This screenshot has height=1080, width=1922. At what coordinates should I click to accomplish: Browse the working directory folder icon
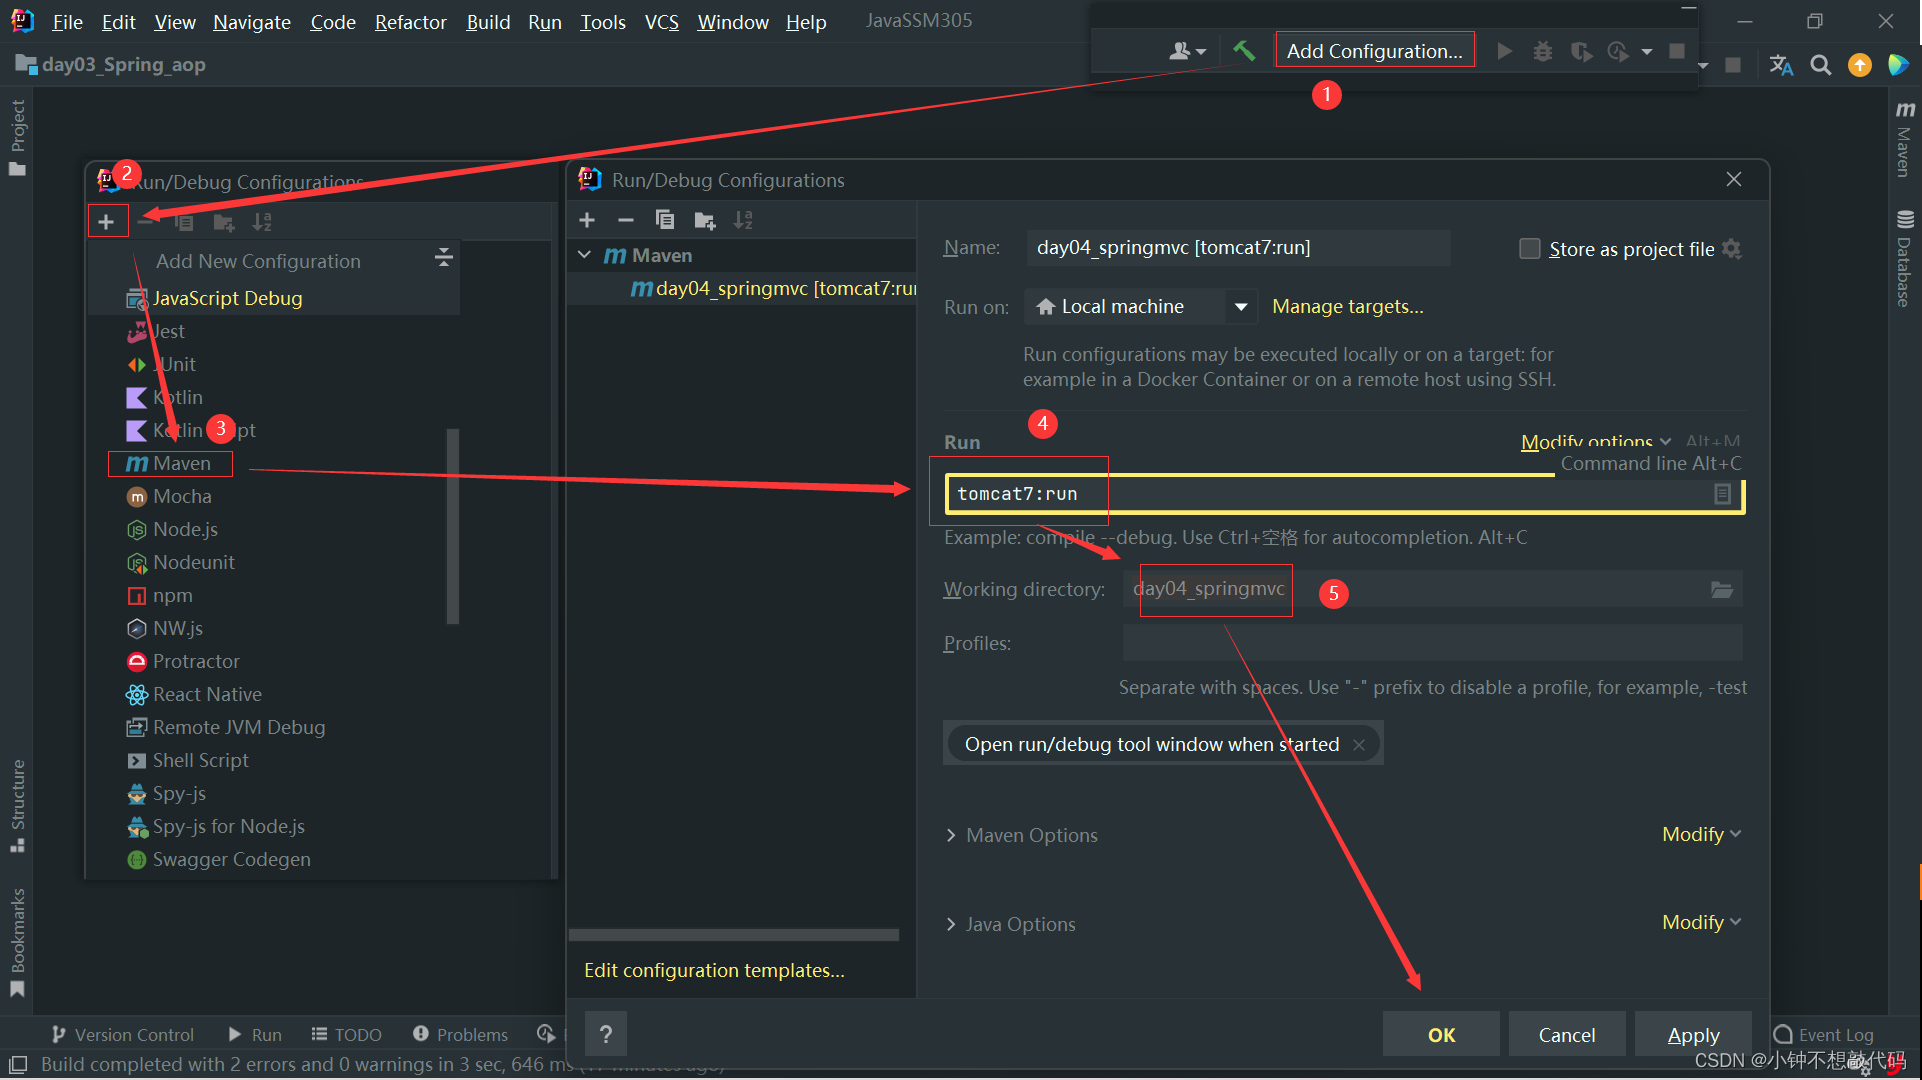(1721, 589)
